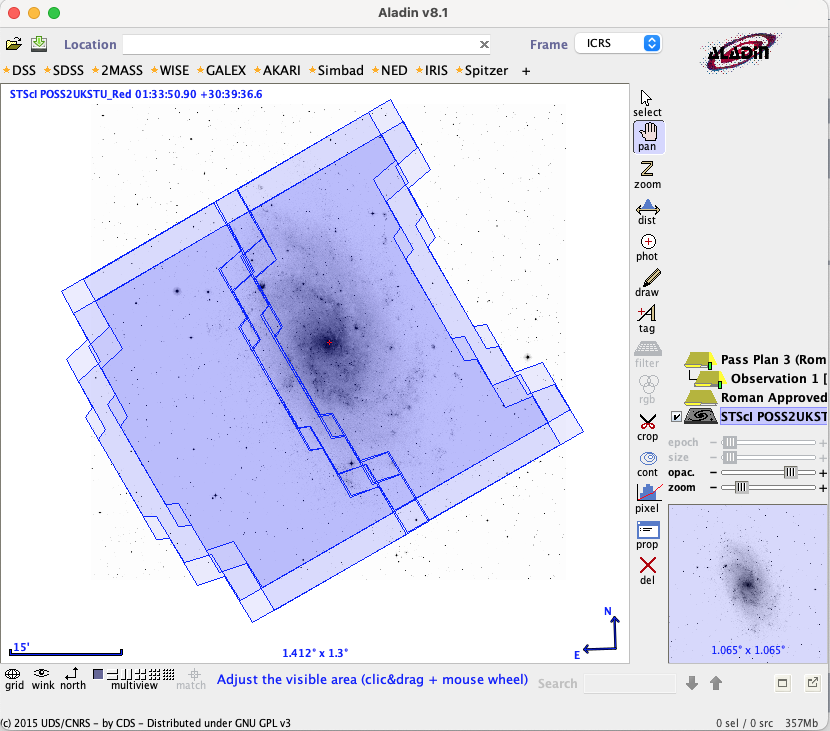Click the plus to add bookmark
The width and height of the screenshot is (830, 731).
(x=526, y=71)
